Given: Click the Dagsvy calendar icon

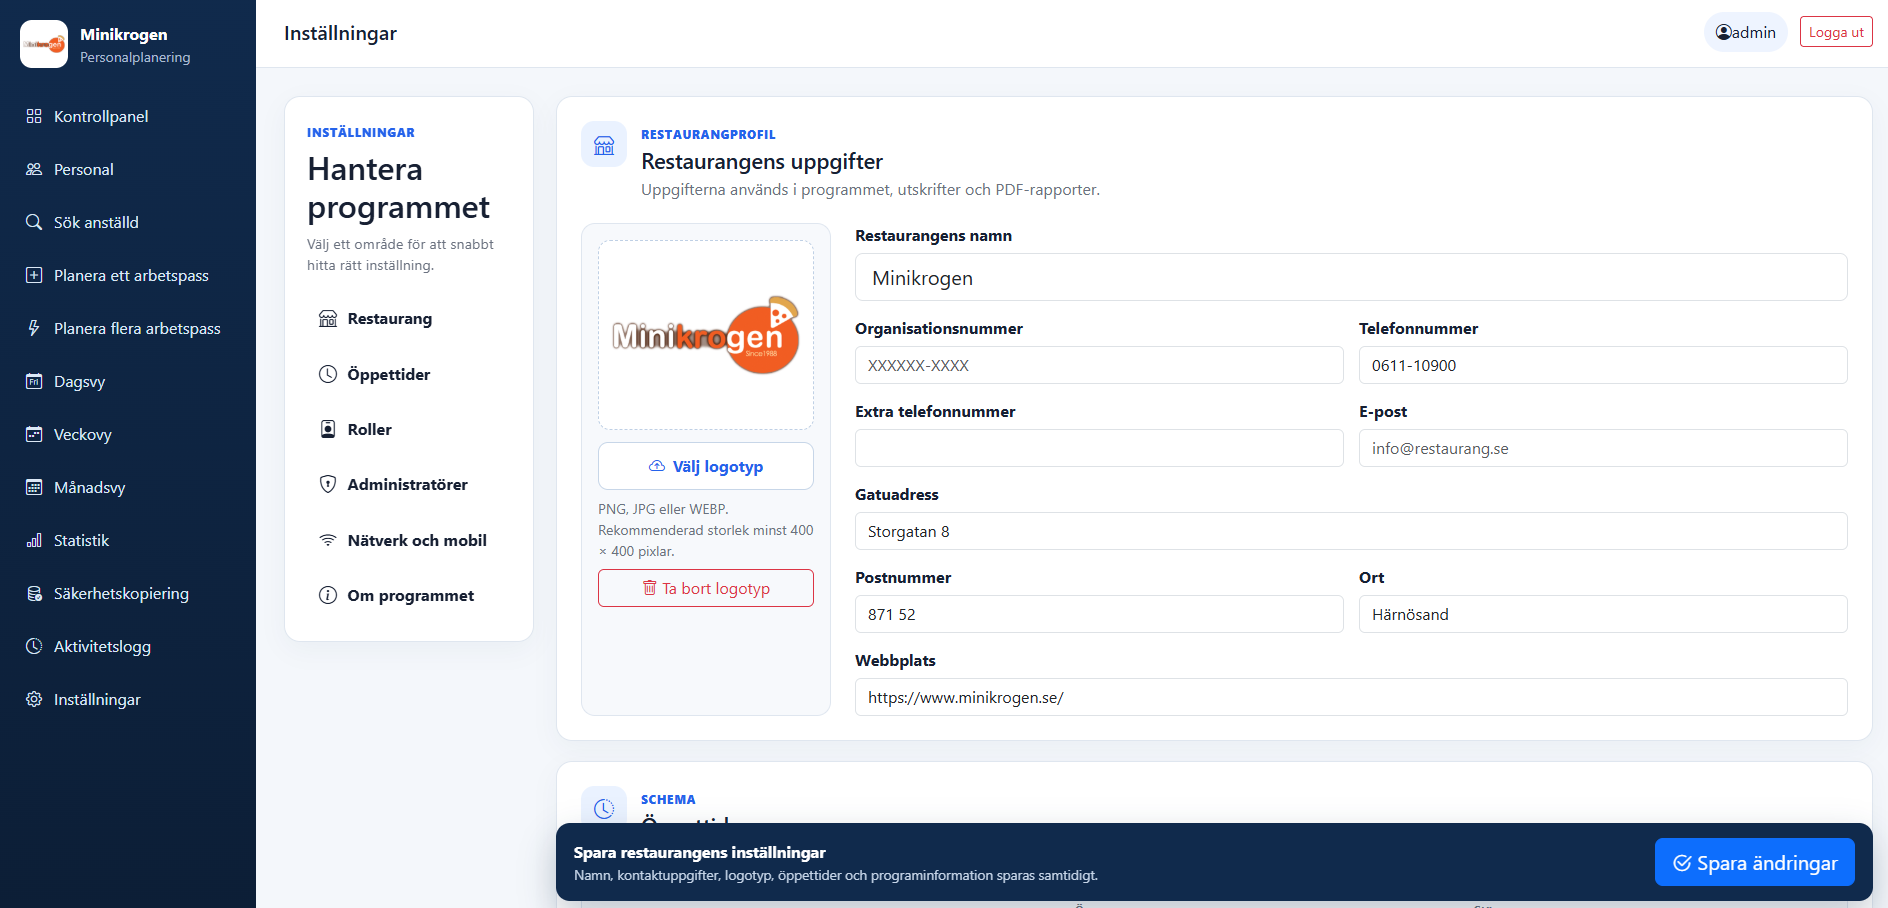Looking at the screenshot, I should coord(34,381).
